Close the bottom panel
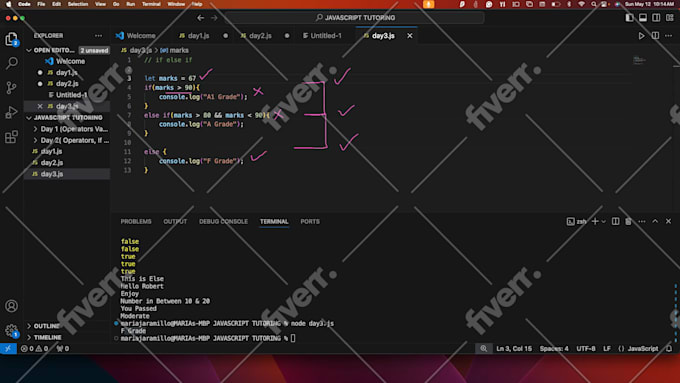Image resolution: width=680 pixels, height=383 pixels. 668,221
